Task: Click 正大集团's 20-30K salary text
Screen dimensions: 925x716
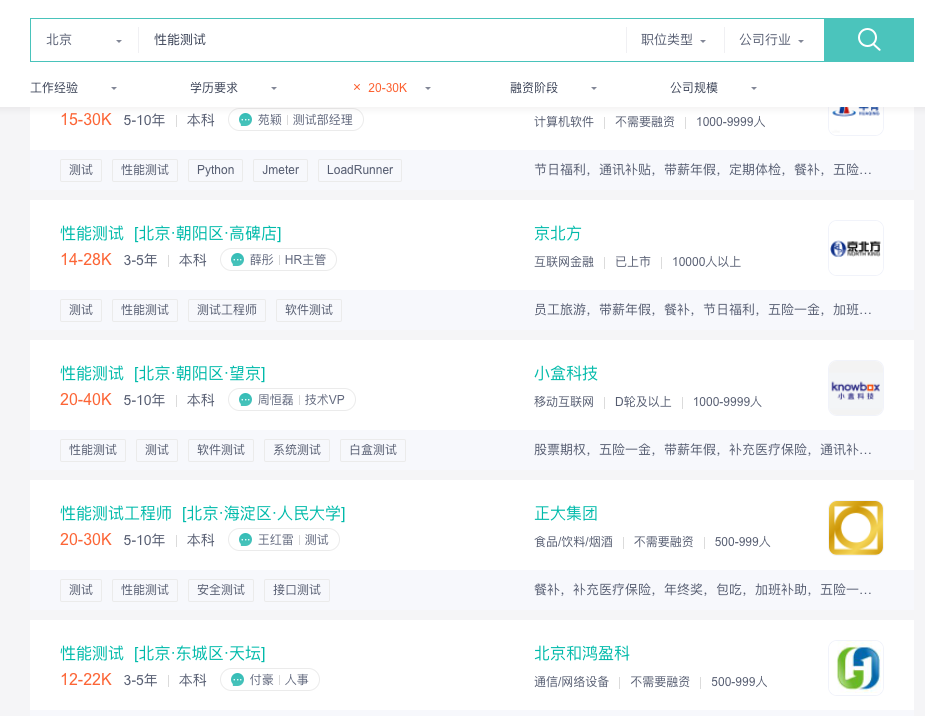Action: (x=86, y=540)
